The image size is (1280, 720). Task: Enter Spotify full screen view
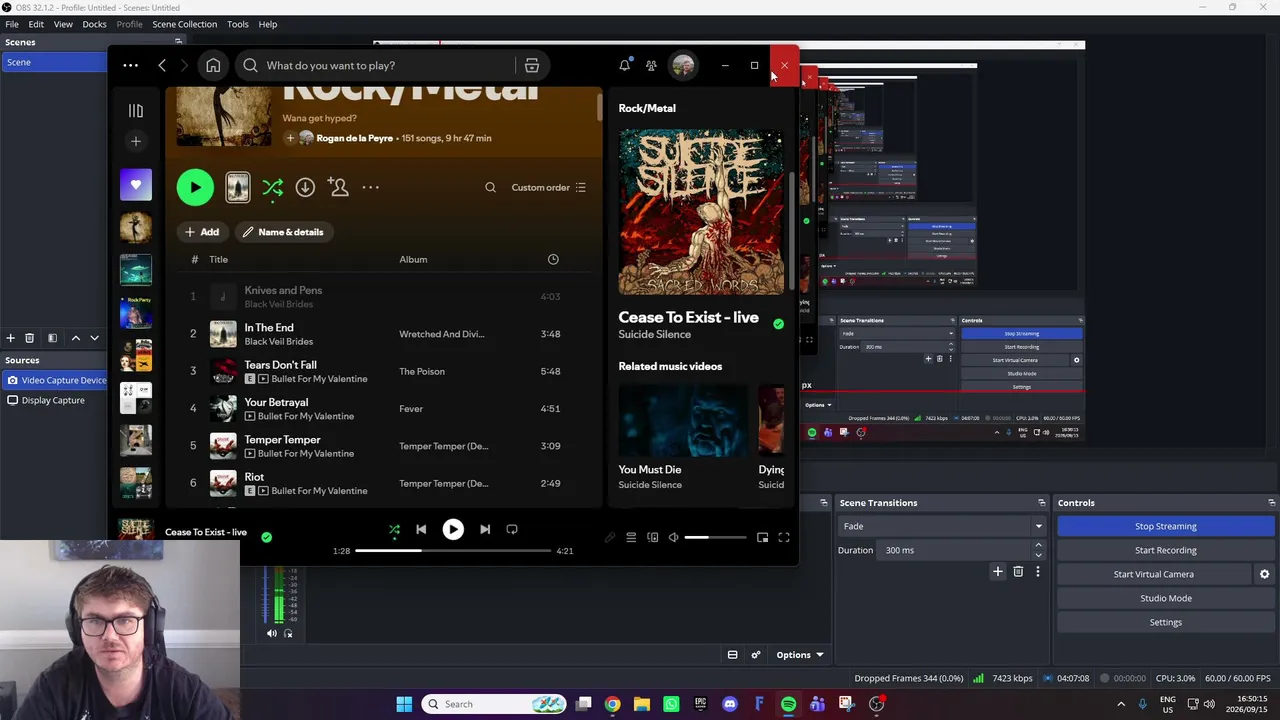(x=784, y=537)
